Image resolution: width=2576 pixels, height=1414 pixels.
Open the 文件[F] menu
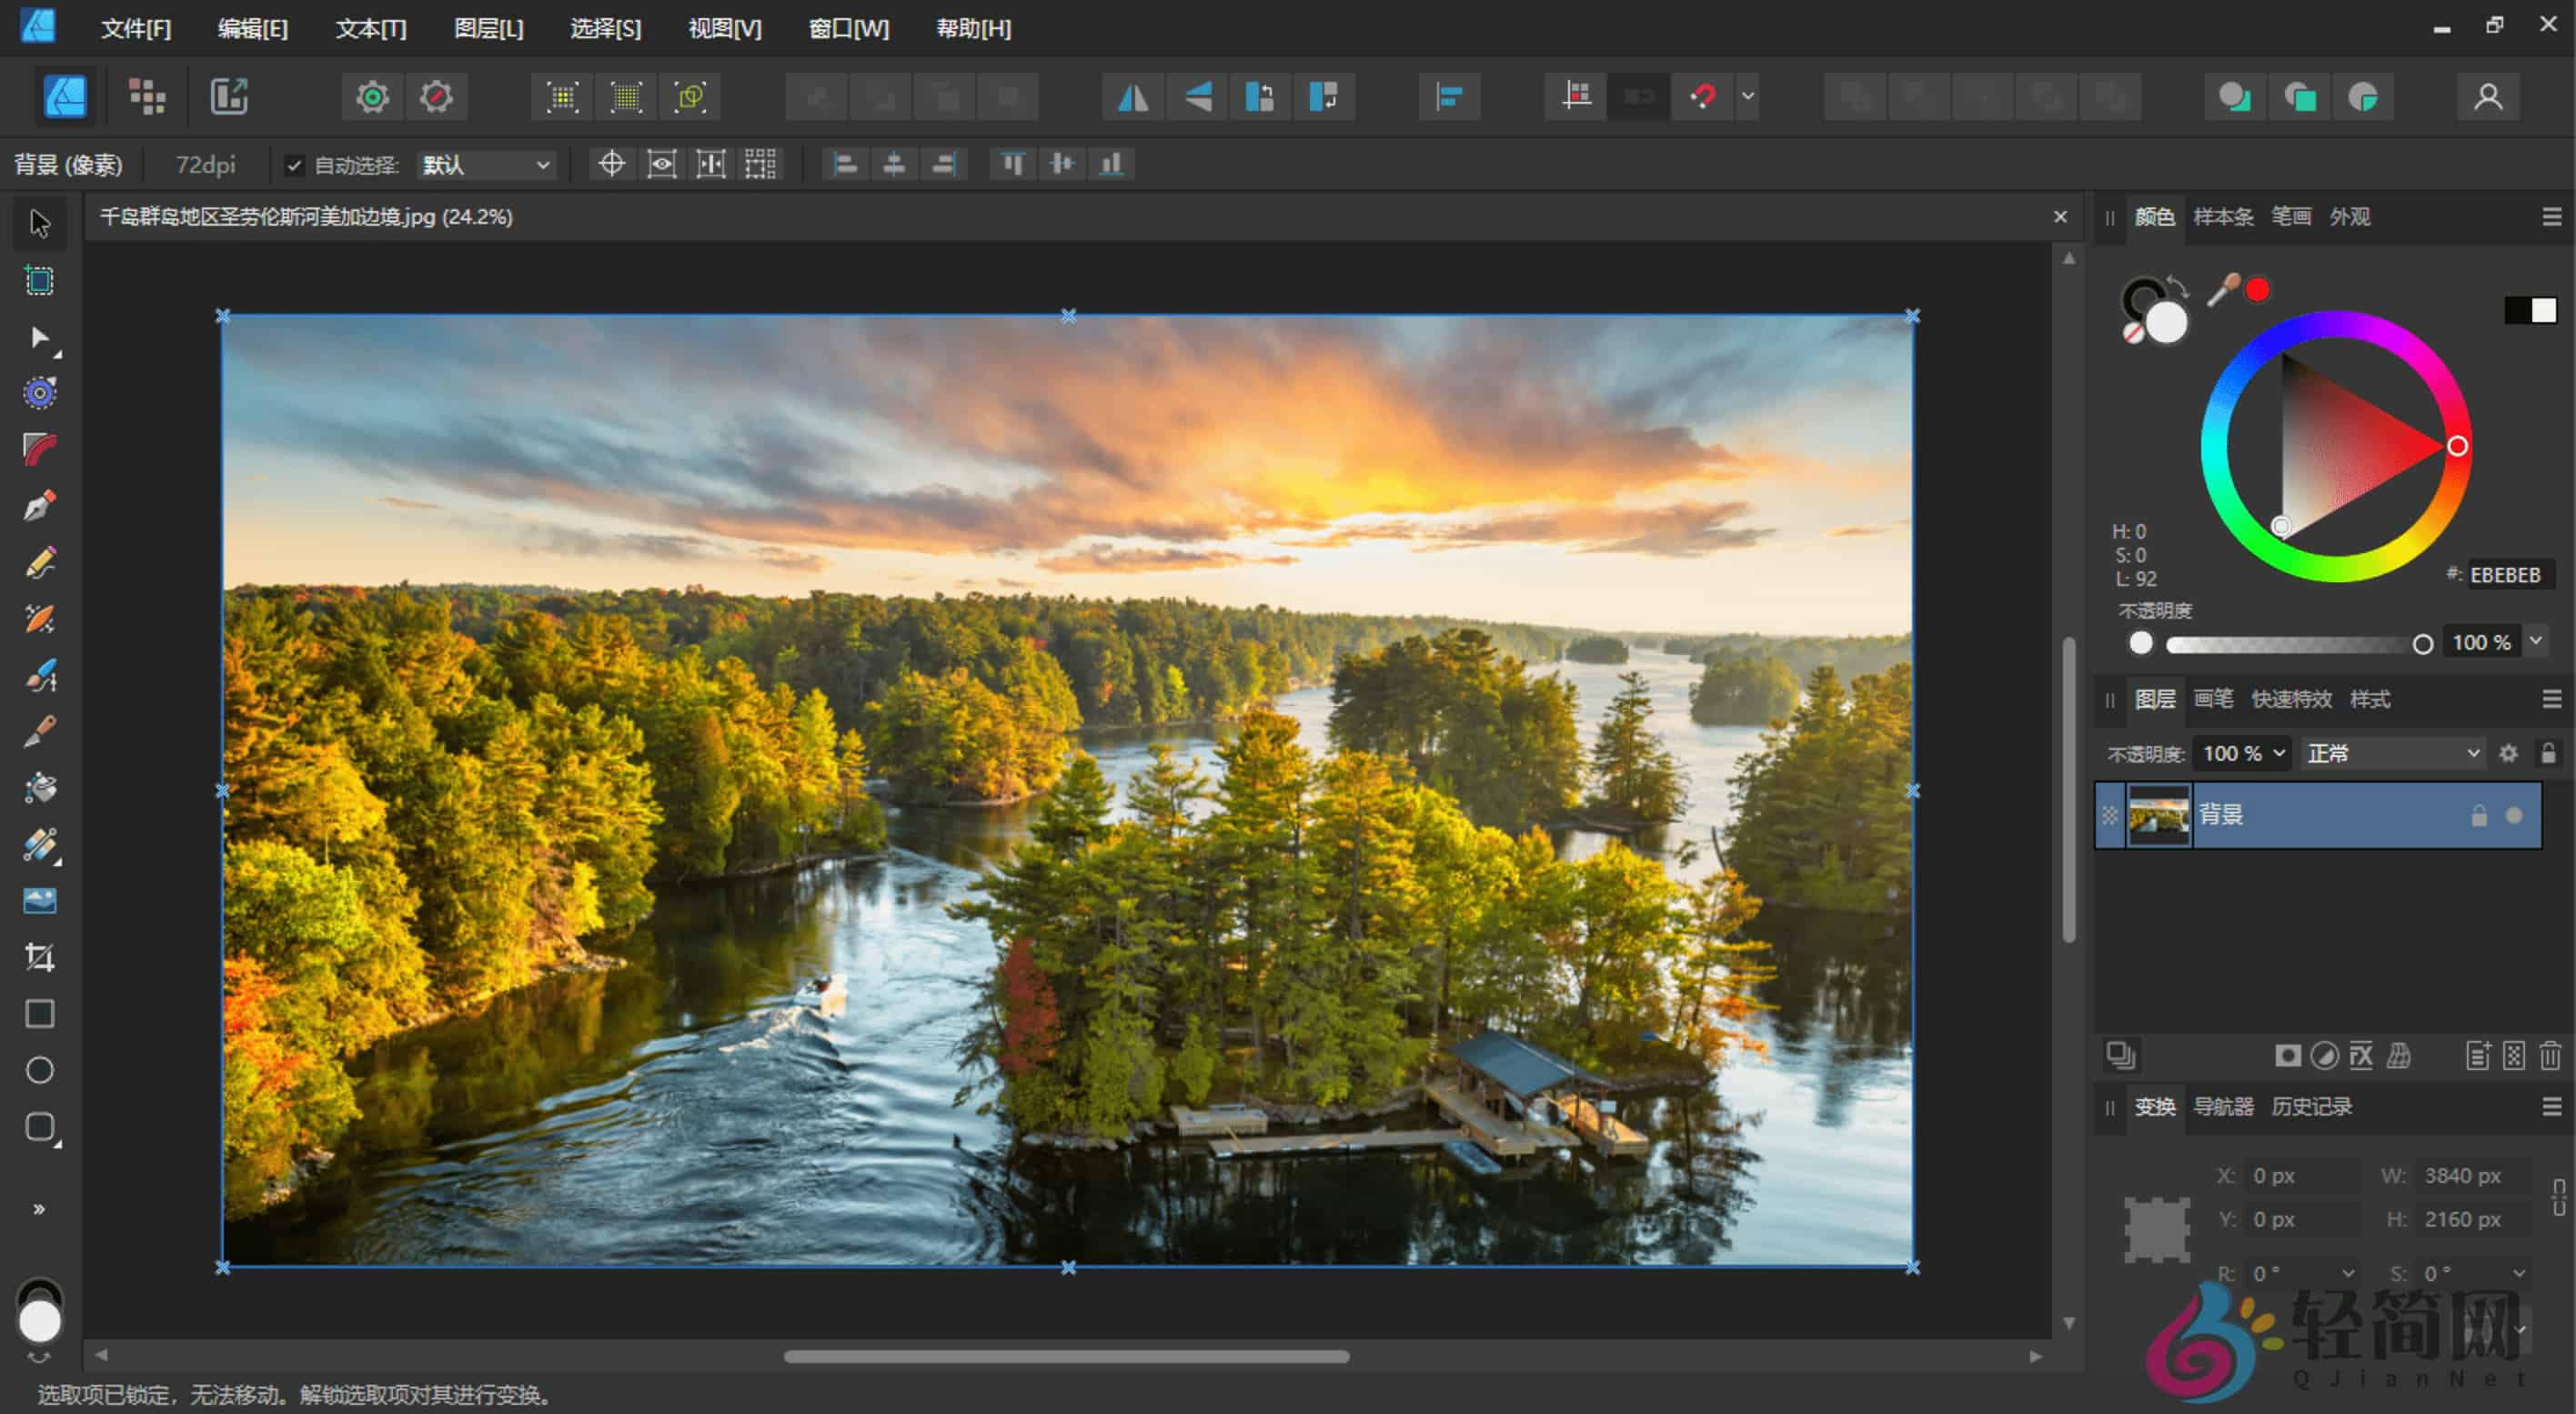(x=135, y=28)
